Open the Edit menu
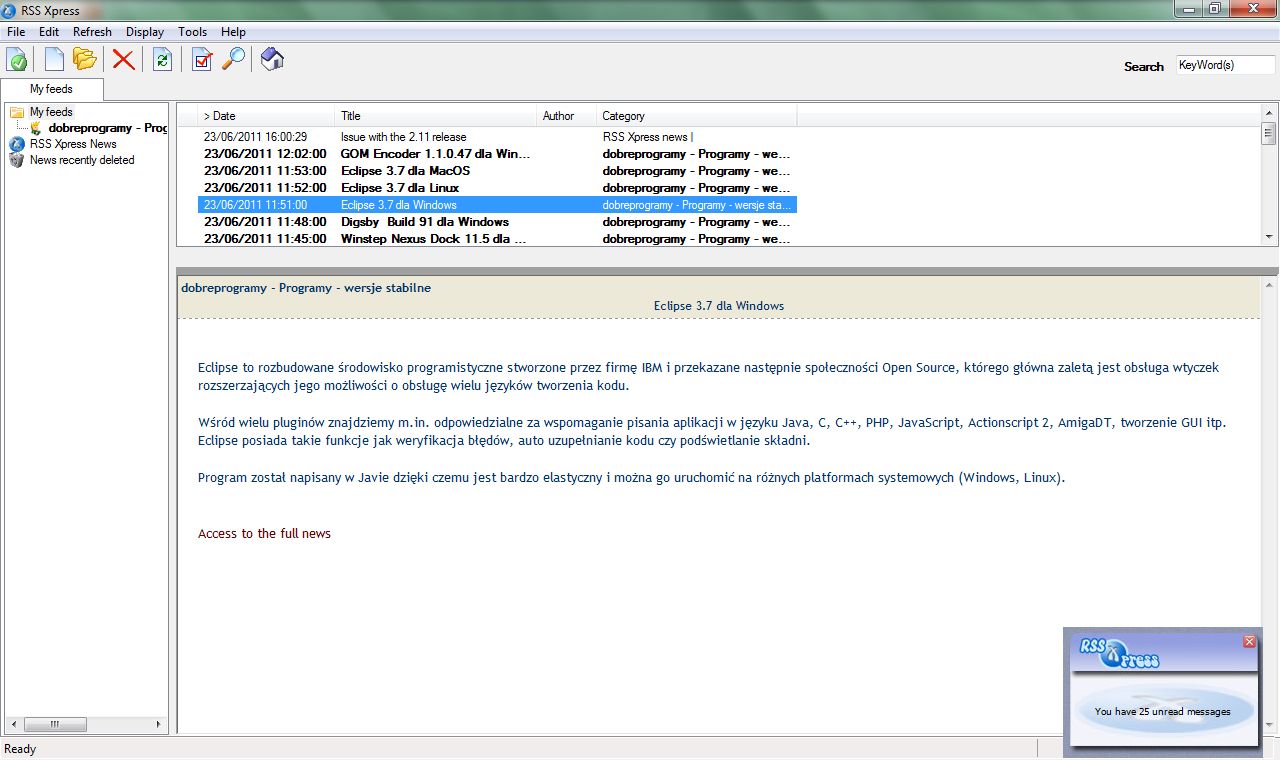 [x=49, y=32]
